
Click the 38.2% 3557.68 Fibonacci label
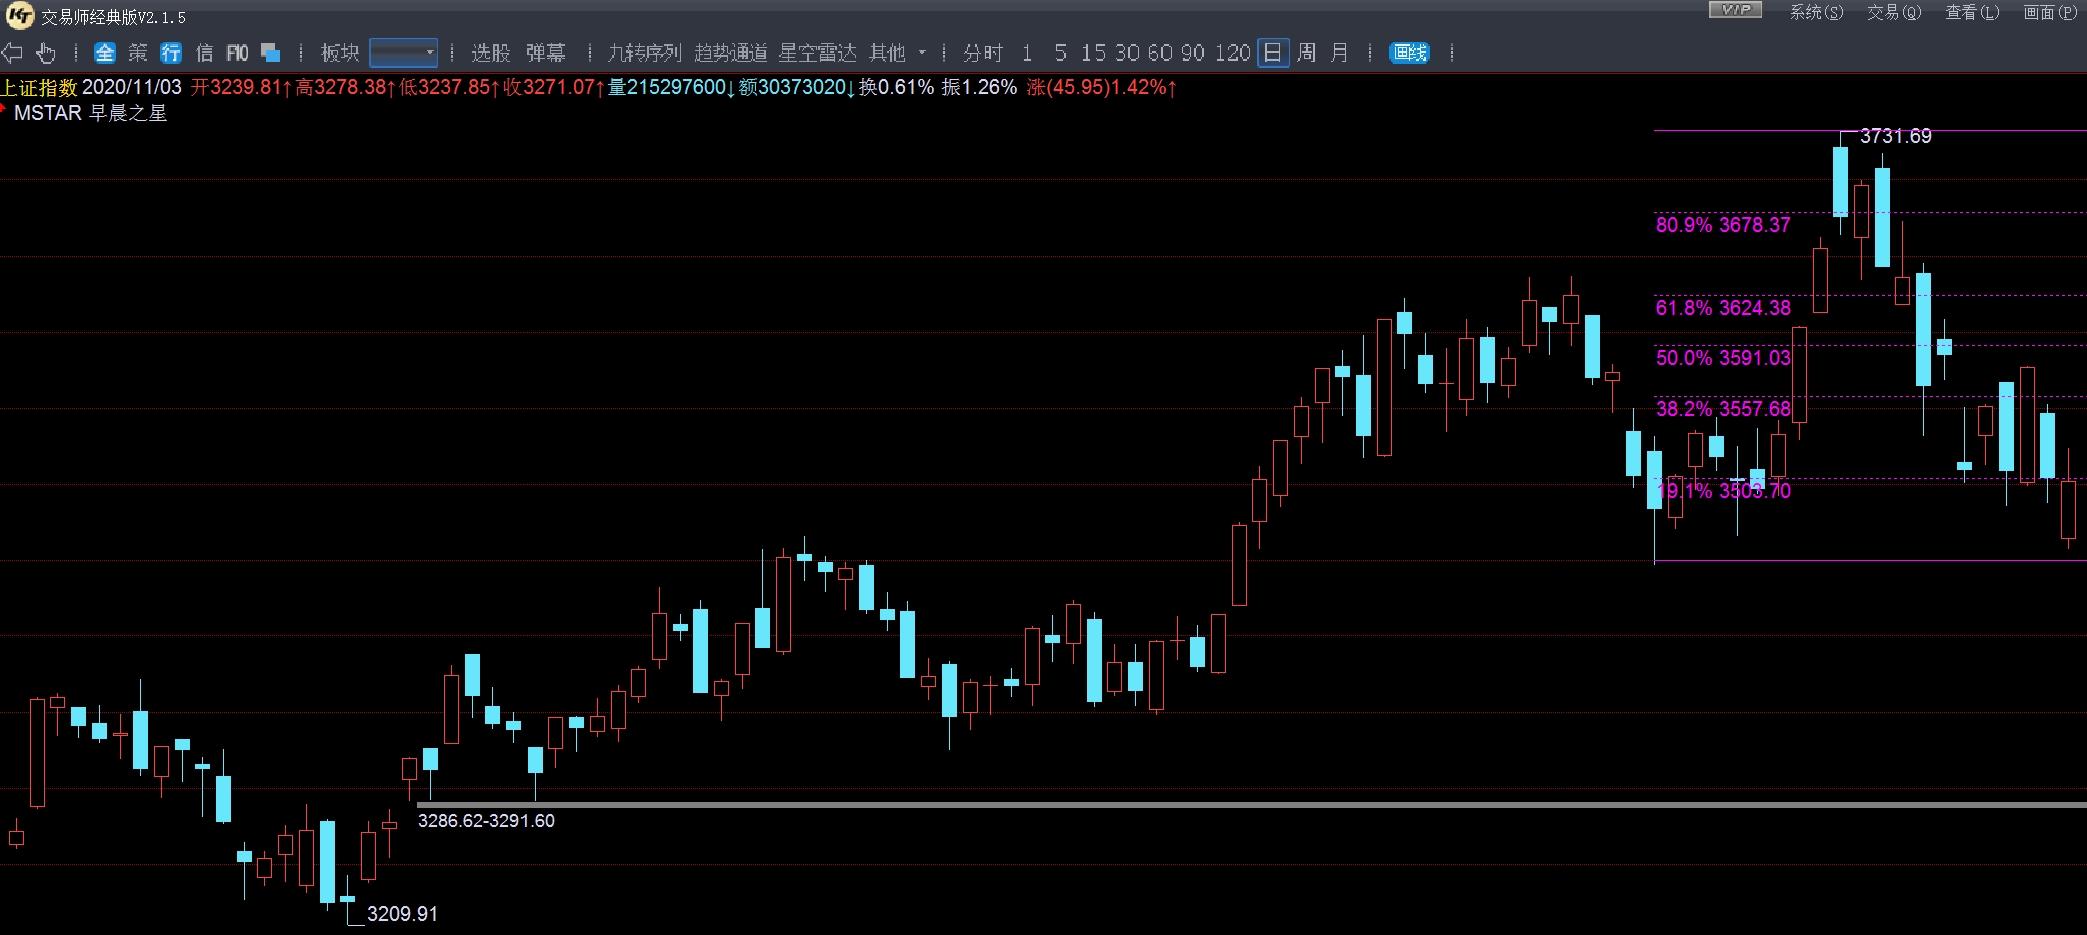pos(1723,408)
